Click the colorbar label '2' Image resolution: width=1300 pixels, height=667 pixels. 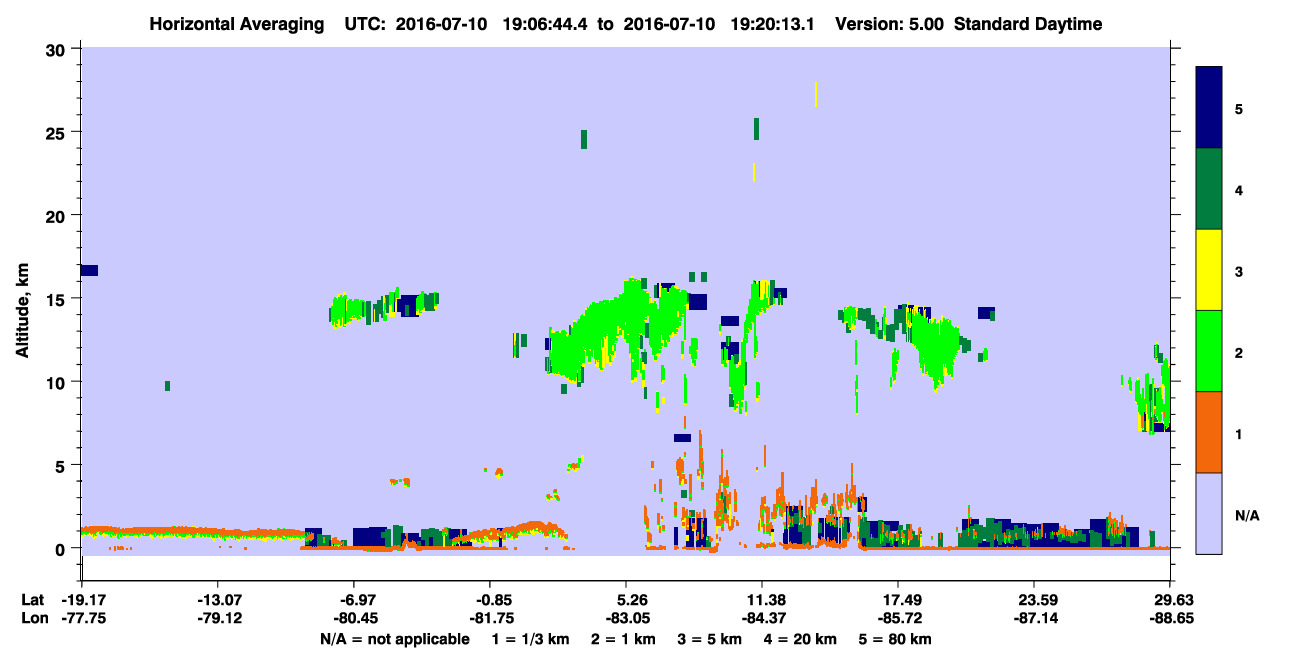tap(1239, 352)
